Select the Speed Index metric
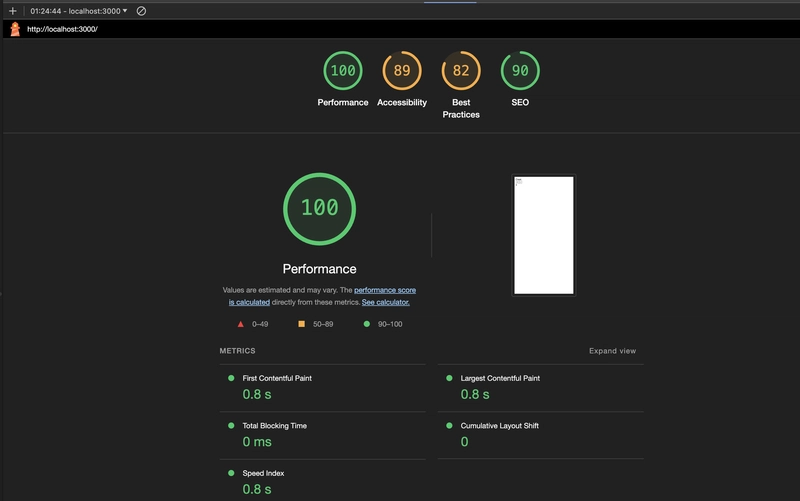This screenshot has width=800, height=501. (x=322, y=482)
